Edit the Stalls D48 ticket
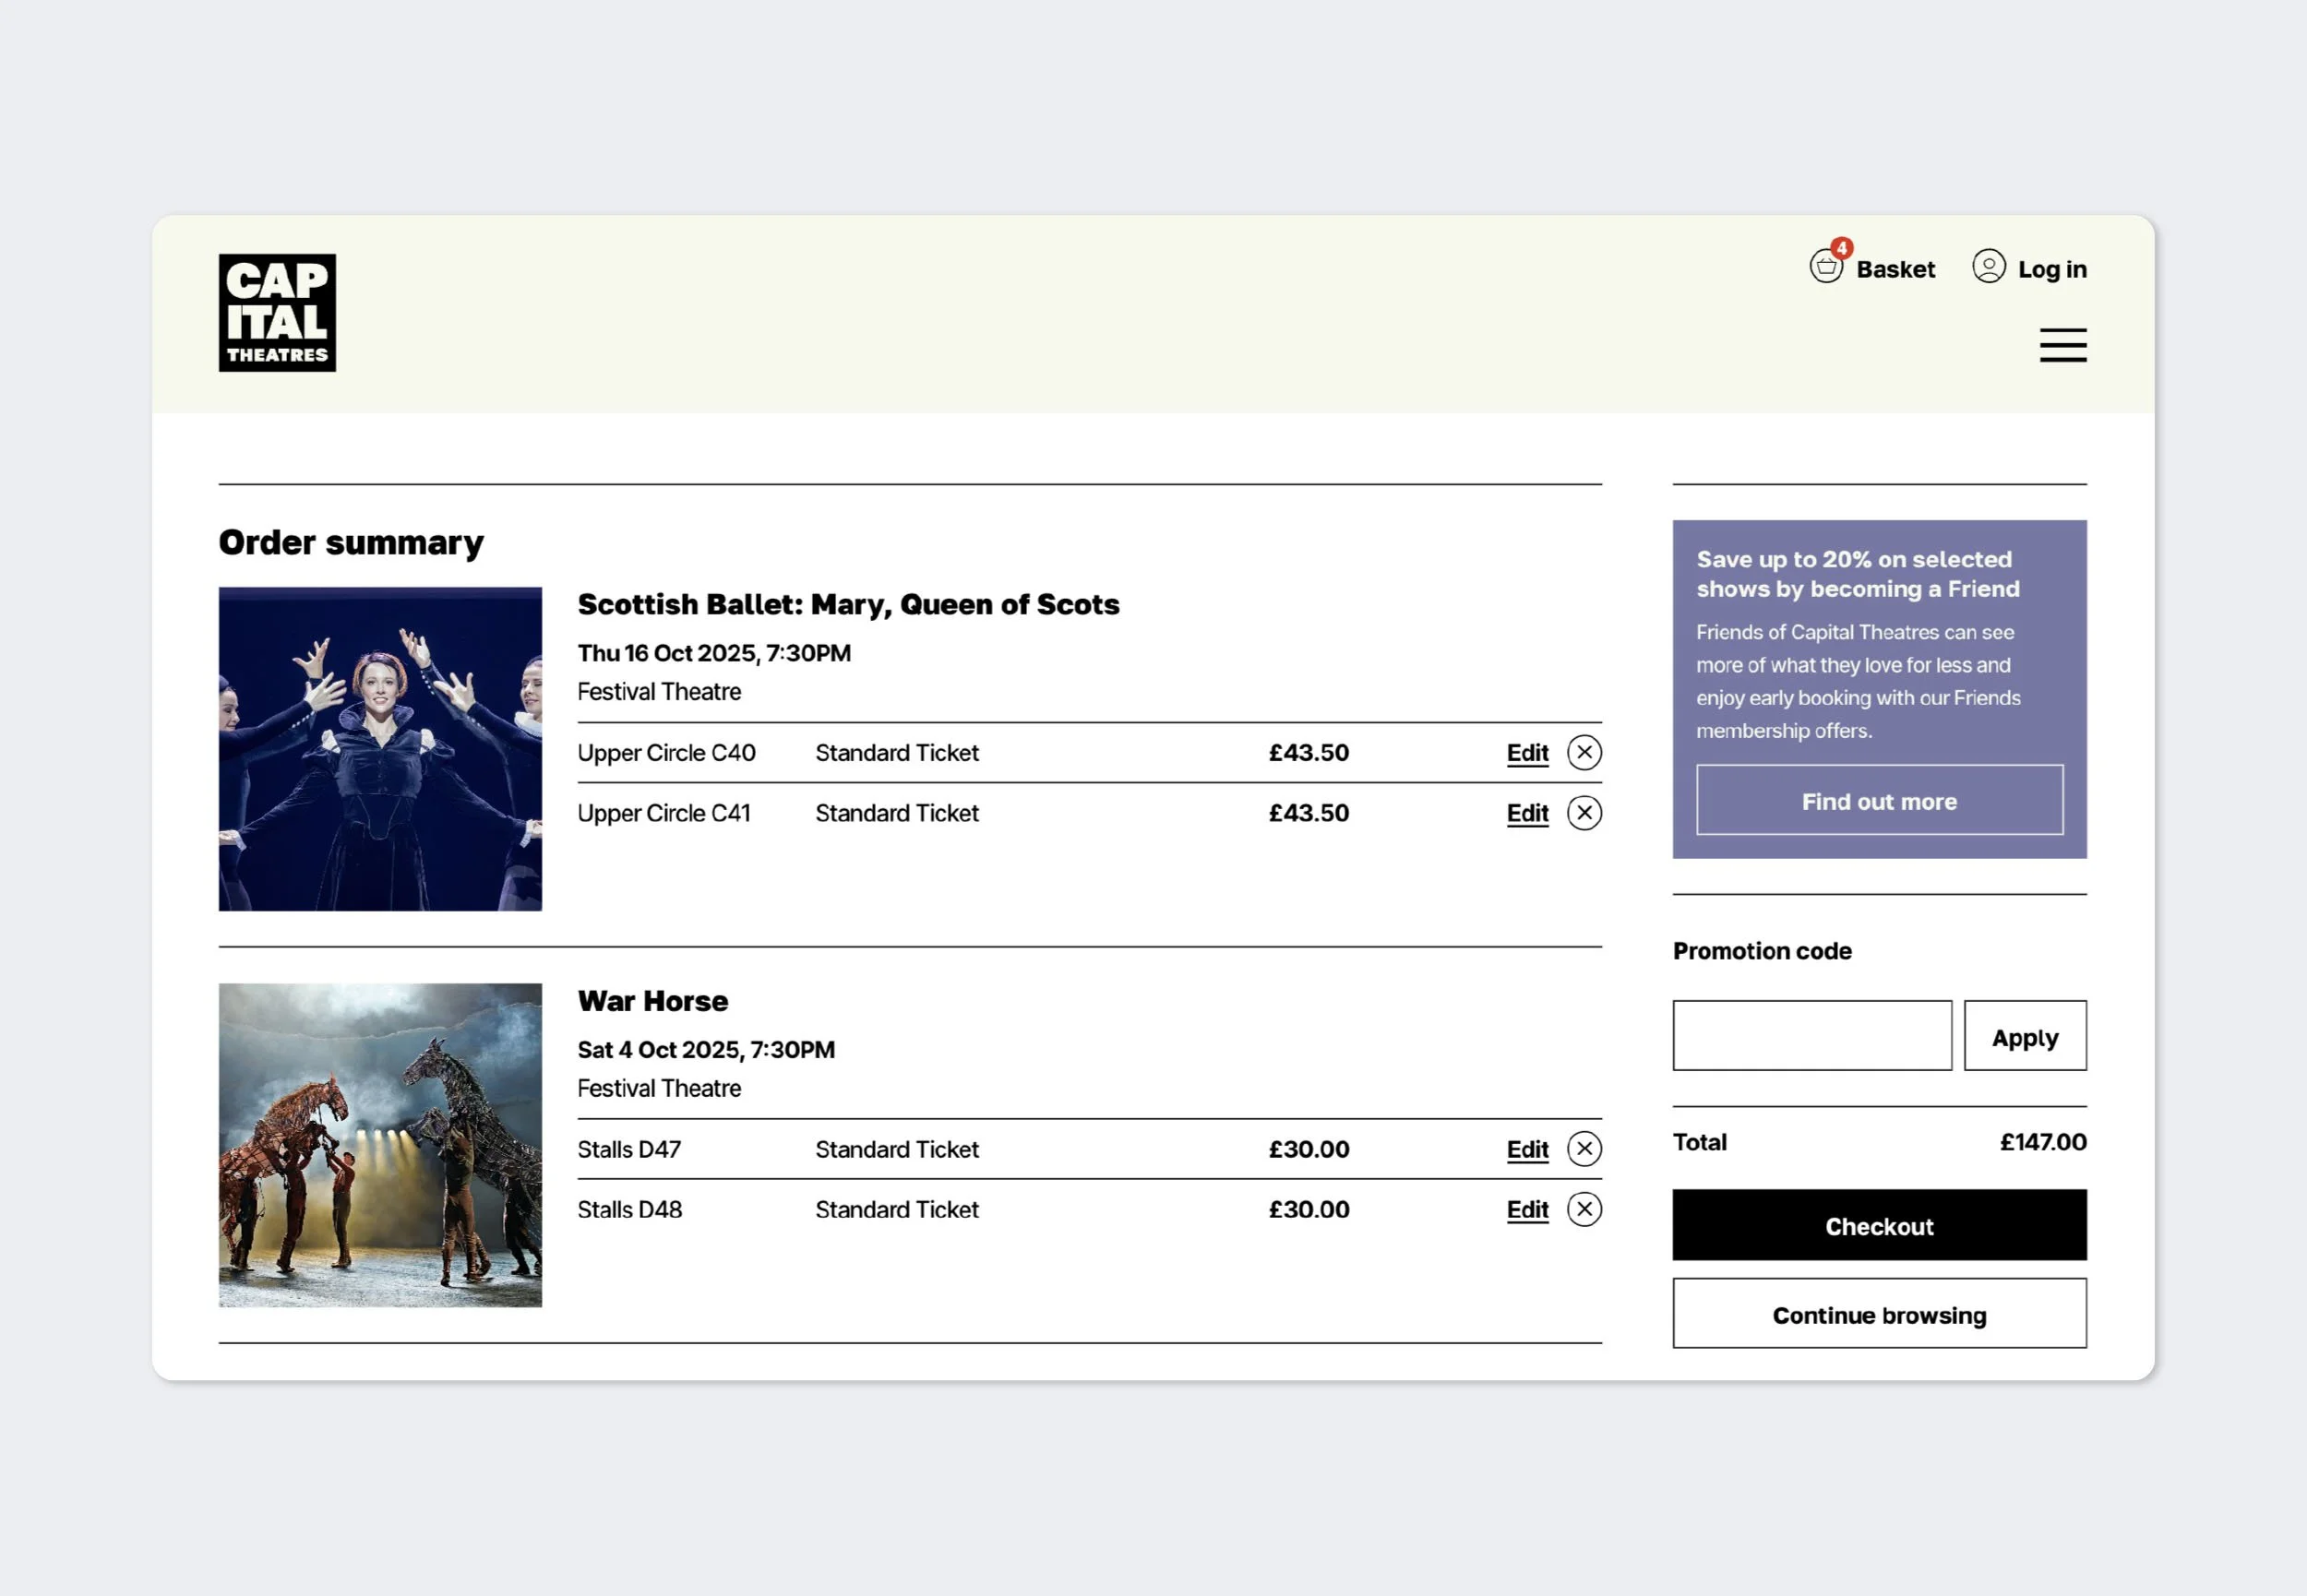The image size is (2307, 1596). coord(1527,1210)
